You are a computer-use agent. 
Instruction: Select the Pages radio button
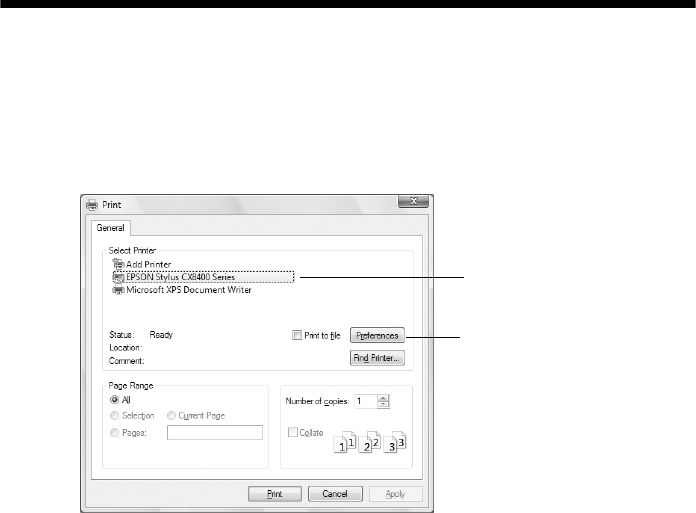(115, 433)
